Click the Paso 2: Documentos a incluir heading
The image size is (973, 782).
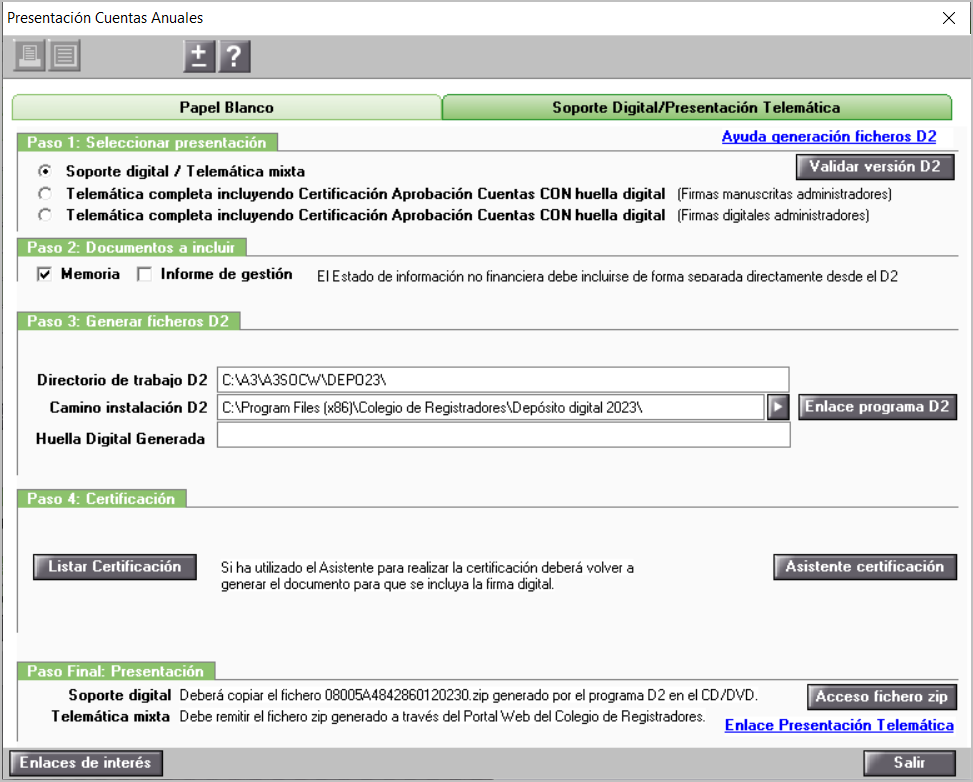coord(132,248)
